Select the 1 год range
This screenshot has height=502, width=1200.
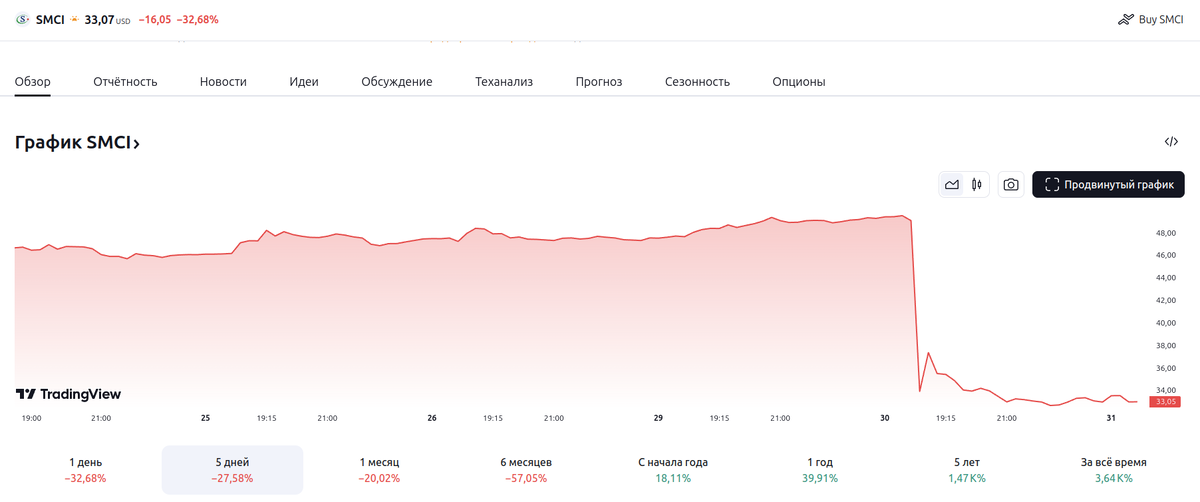click(820, 470)
